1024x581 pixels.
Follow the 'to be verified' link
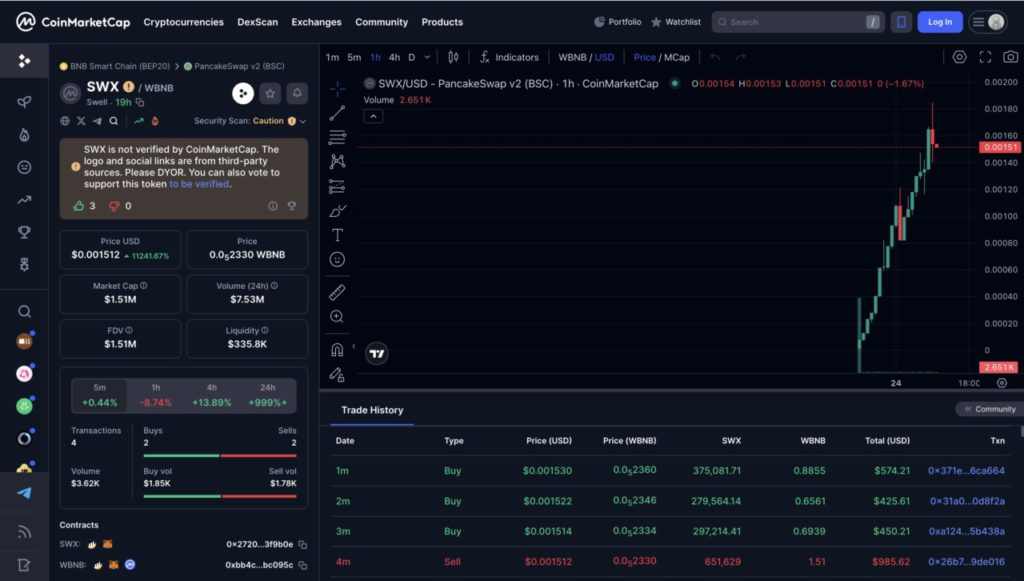(x=199, y=184)
